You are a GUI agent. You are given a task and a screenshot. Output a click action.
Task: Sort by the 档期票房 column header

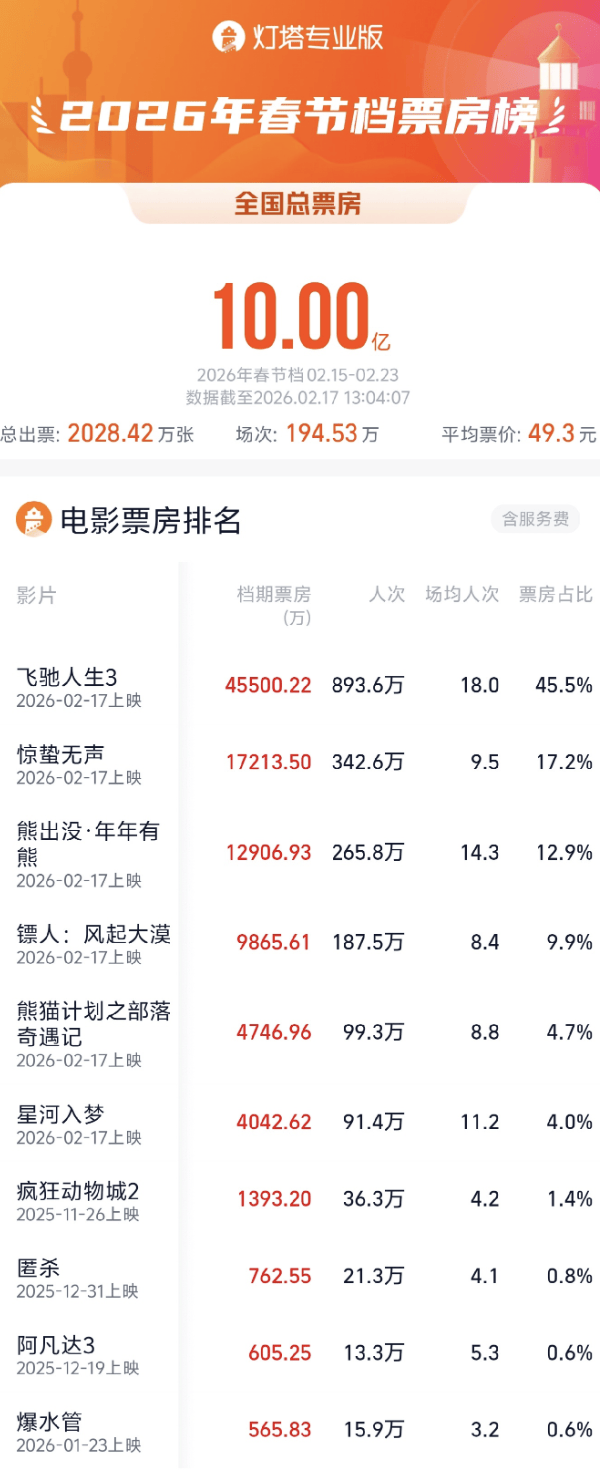click(x=274, y=605)
